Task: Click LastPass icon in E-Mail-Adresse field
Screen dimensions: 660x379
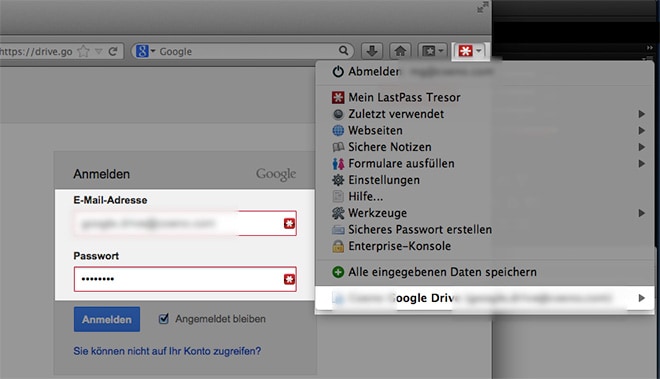Action: [x=289, y=223]
